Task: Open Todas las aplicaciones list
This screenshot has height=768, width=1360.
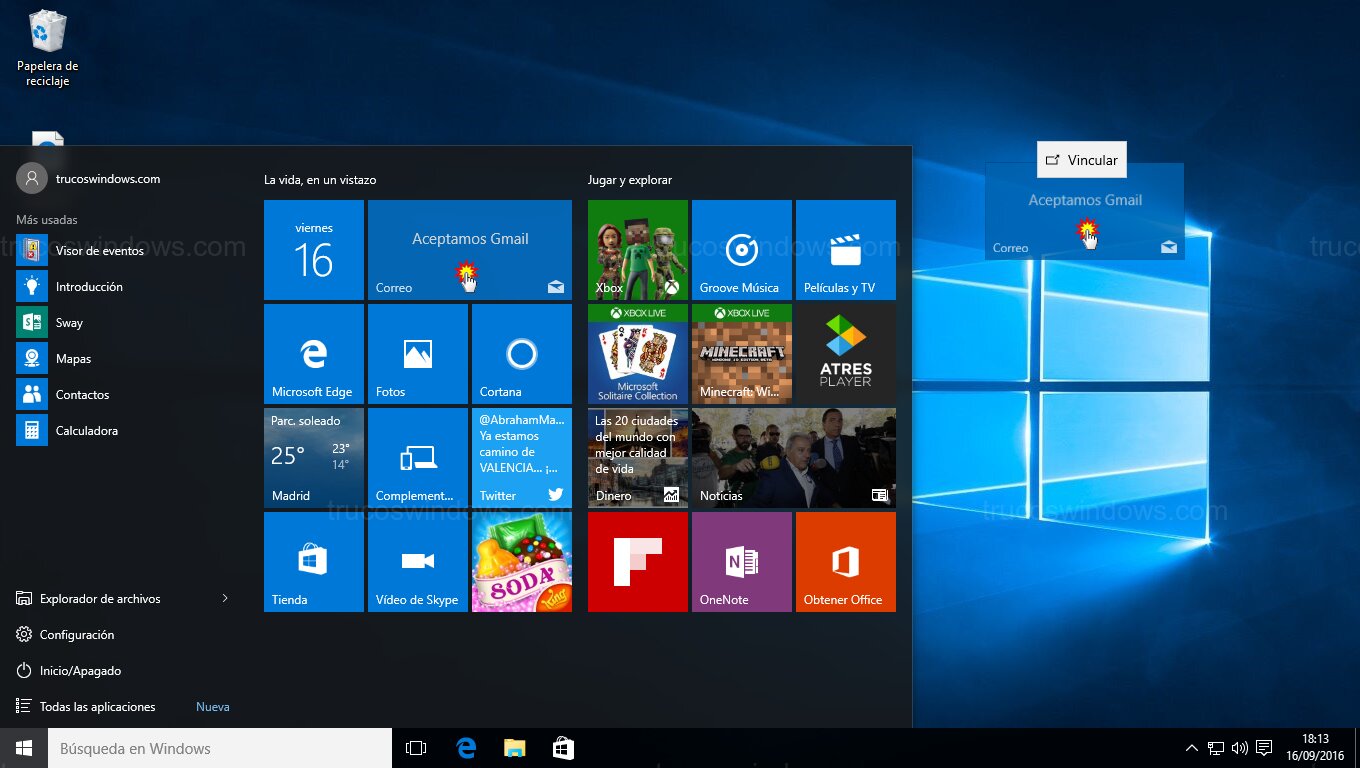Action: point(97,707)
